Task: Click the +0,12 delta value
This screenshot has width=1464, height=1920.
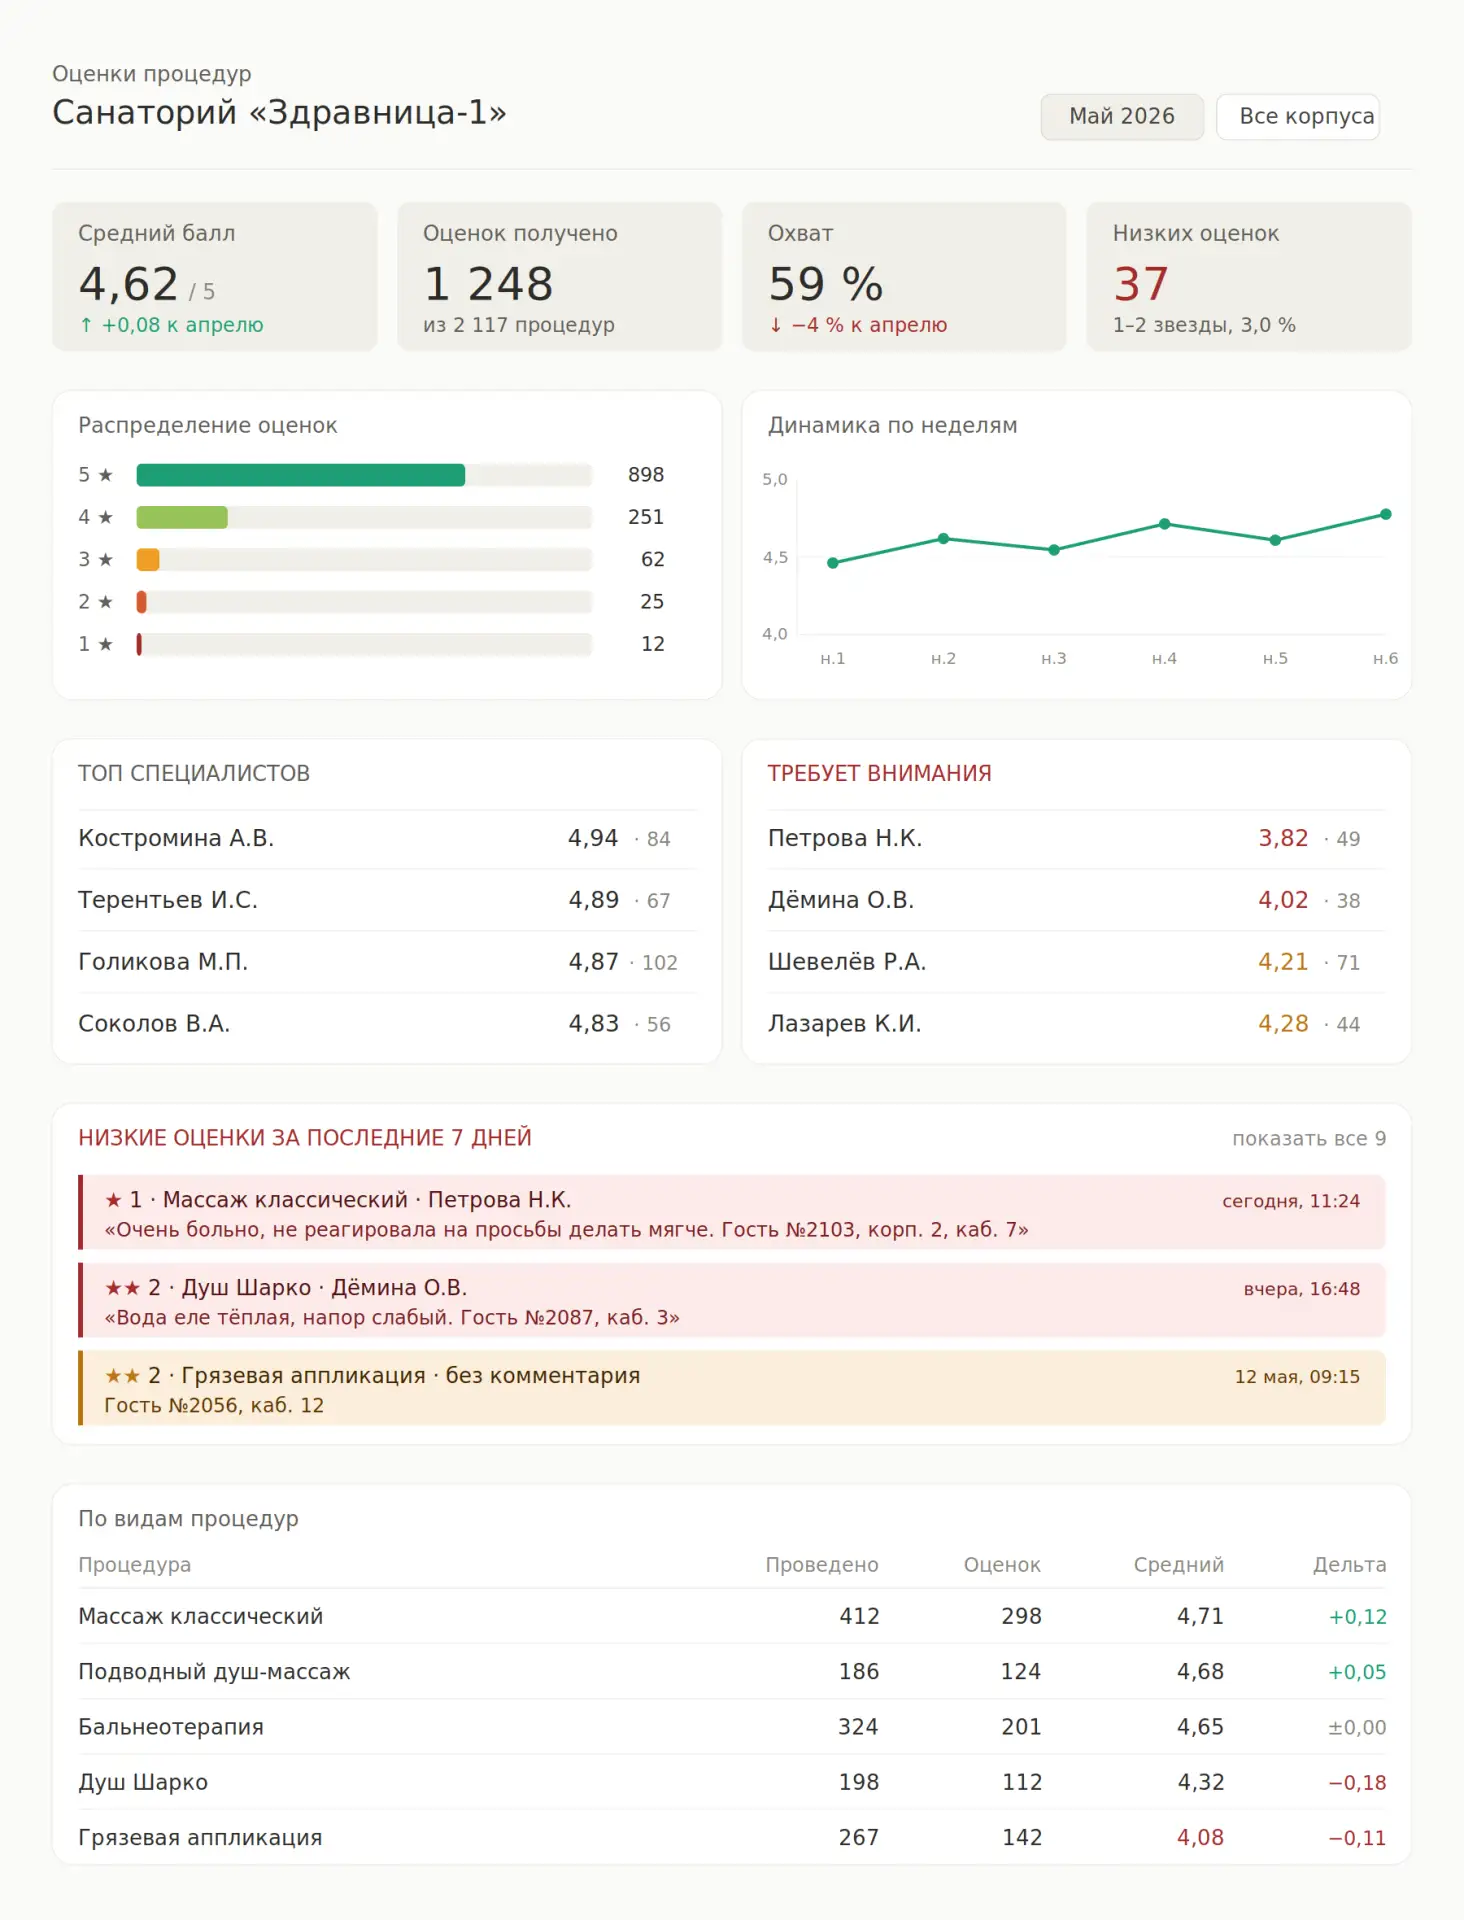Action: click(x=1357, y=1617)
